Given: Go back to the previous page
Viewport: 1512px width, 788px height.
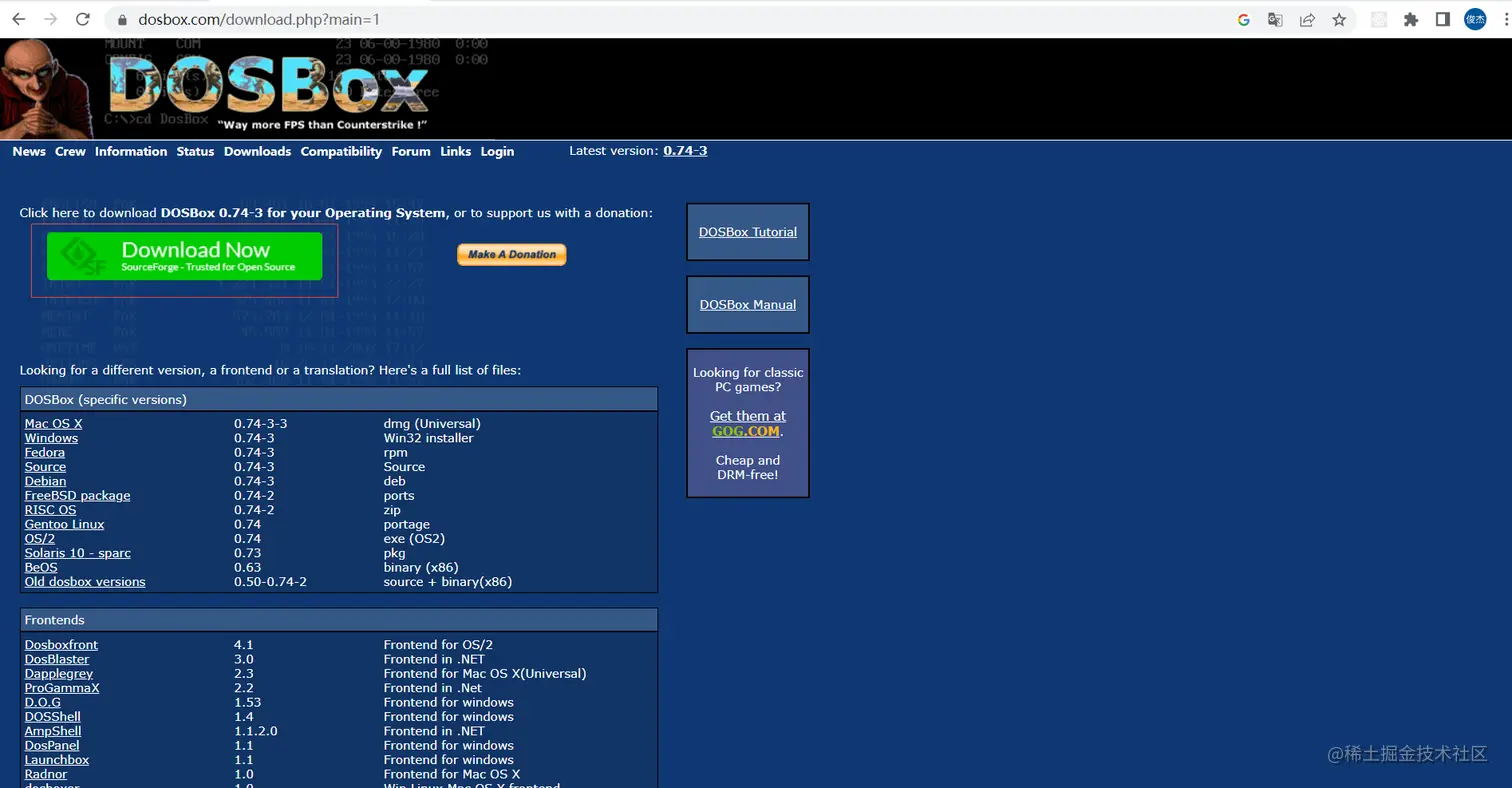Looking at the screenshot, I should tap(18, 19).
